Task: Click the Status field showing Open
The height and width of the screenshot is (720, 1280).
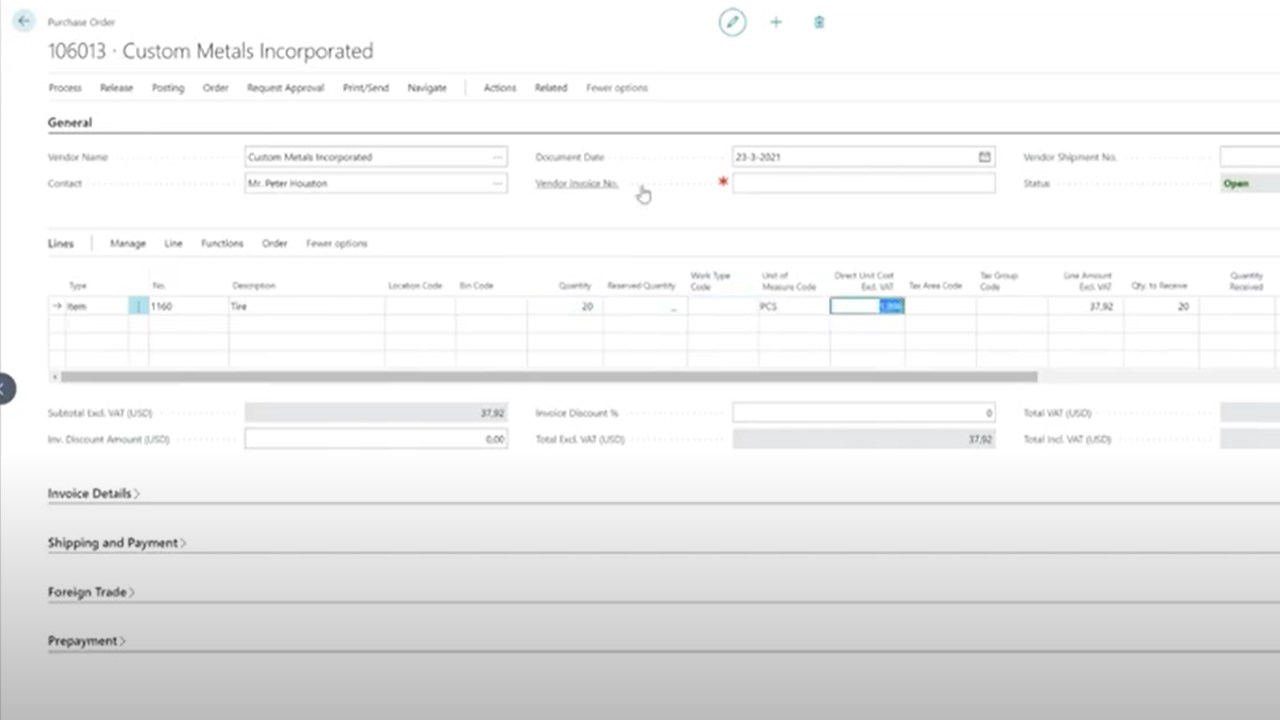Action: pyautogui.click(x=1250, y=183)
